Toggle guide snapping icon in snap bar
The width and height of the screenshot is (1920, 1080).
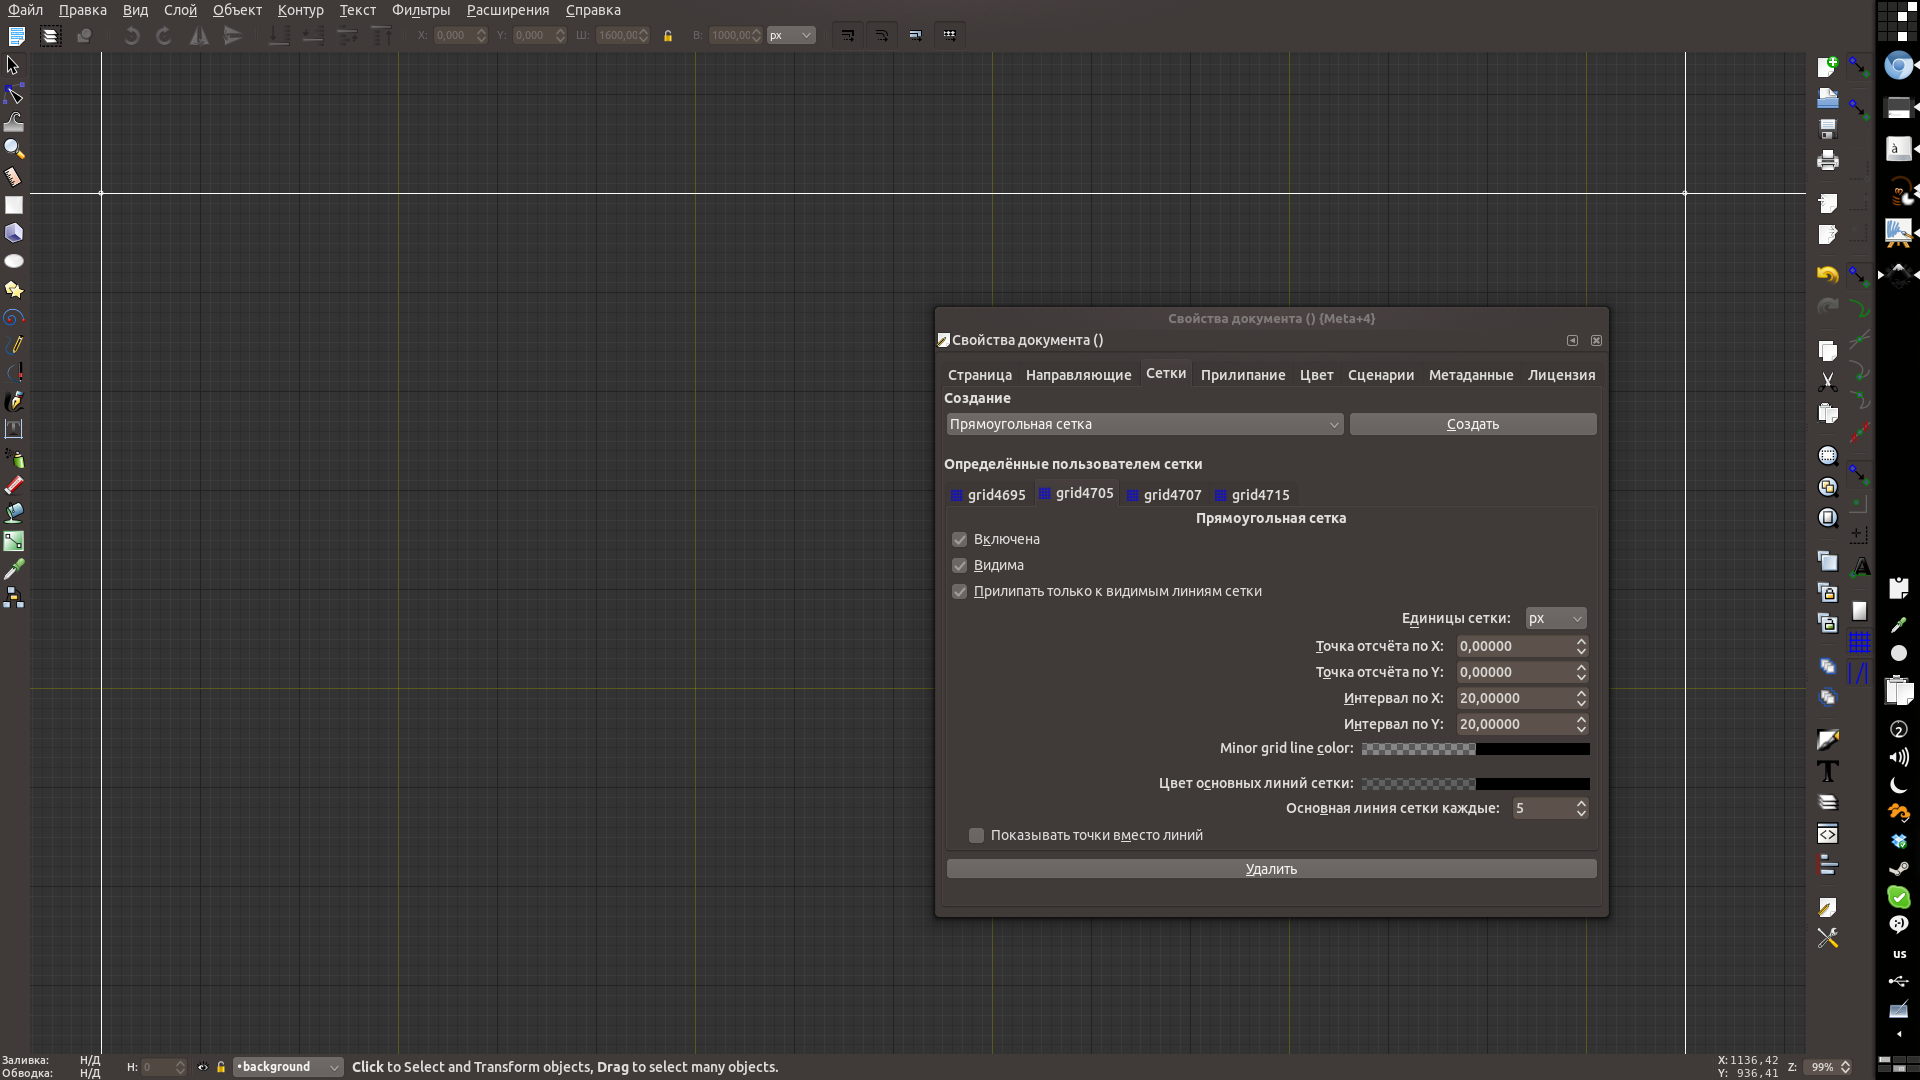coord(1860,673)
